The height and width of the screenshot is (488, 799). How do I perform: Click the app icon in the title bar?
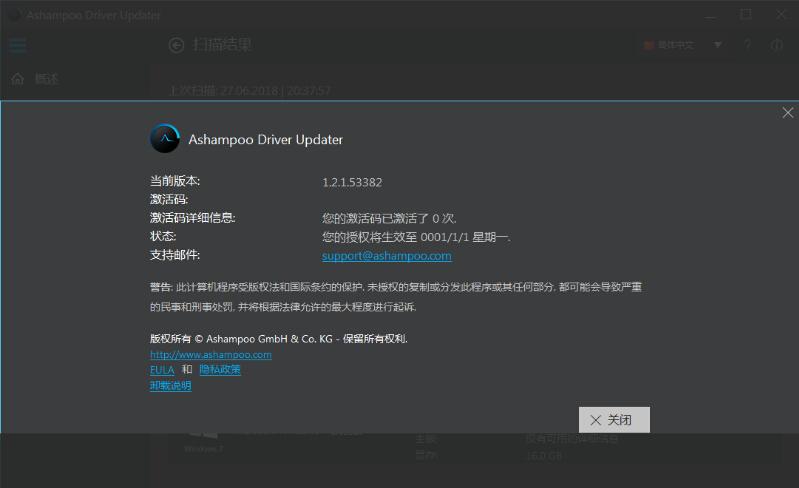[14, 14]
